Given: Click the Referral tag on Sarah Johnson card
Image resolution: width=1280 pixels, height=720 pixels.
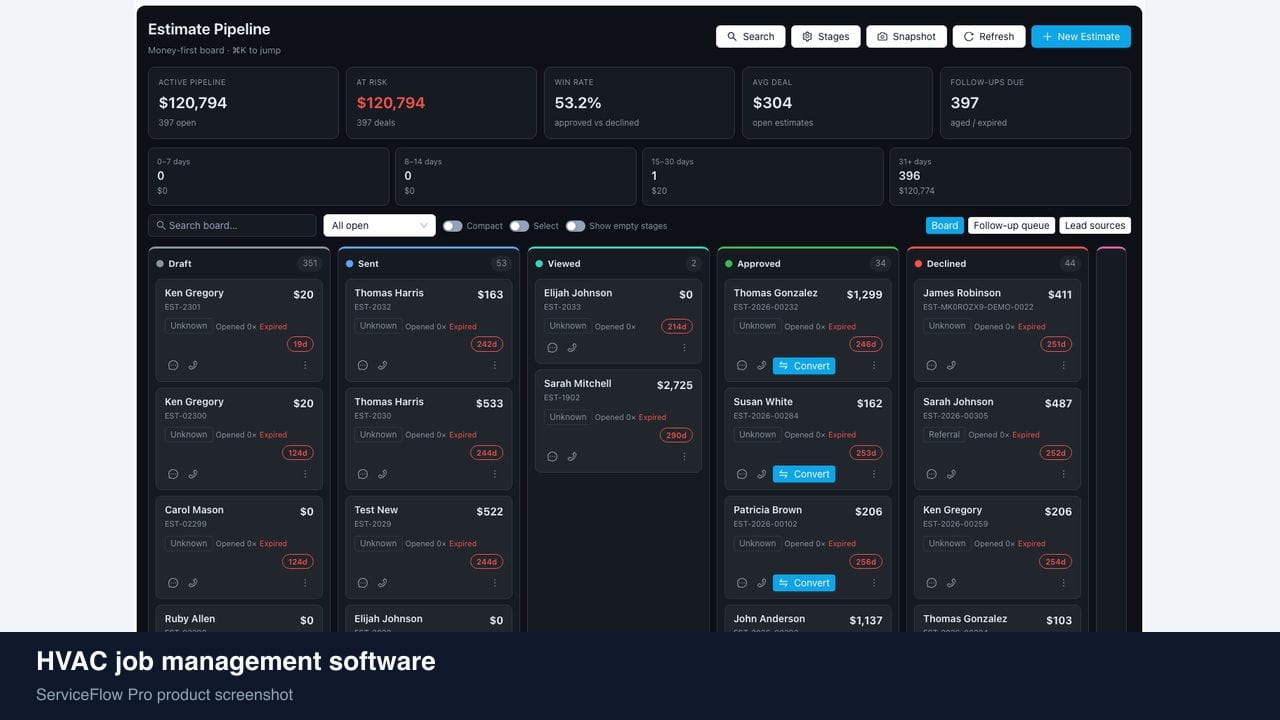Looking at the screenshot, I should point(944,435).
